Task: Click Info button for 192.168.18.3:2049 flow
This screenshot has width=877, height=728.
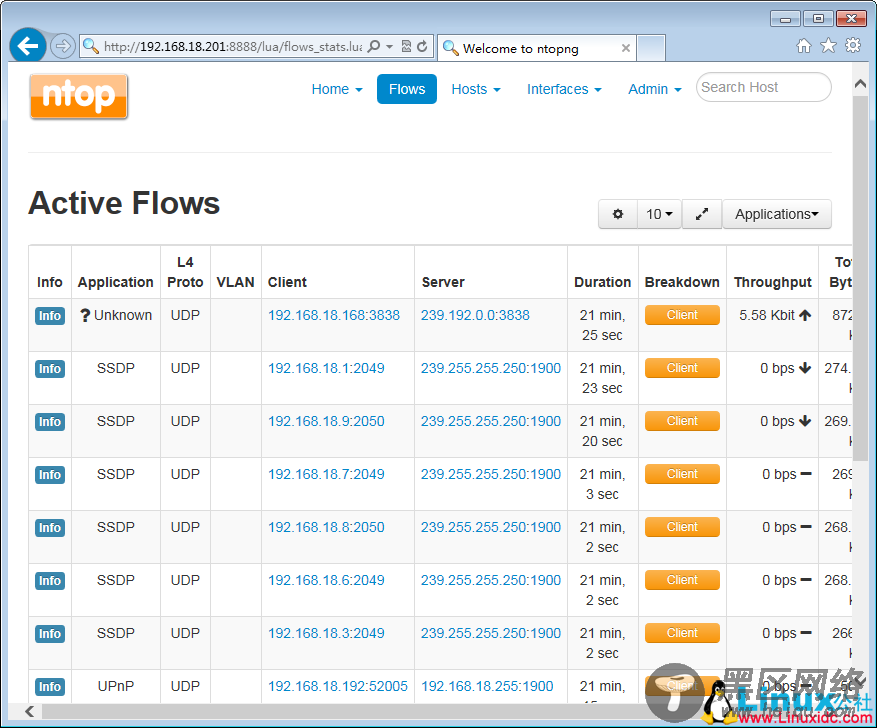Action: (50, 634)
